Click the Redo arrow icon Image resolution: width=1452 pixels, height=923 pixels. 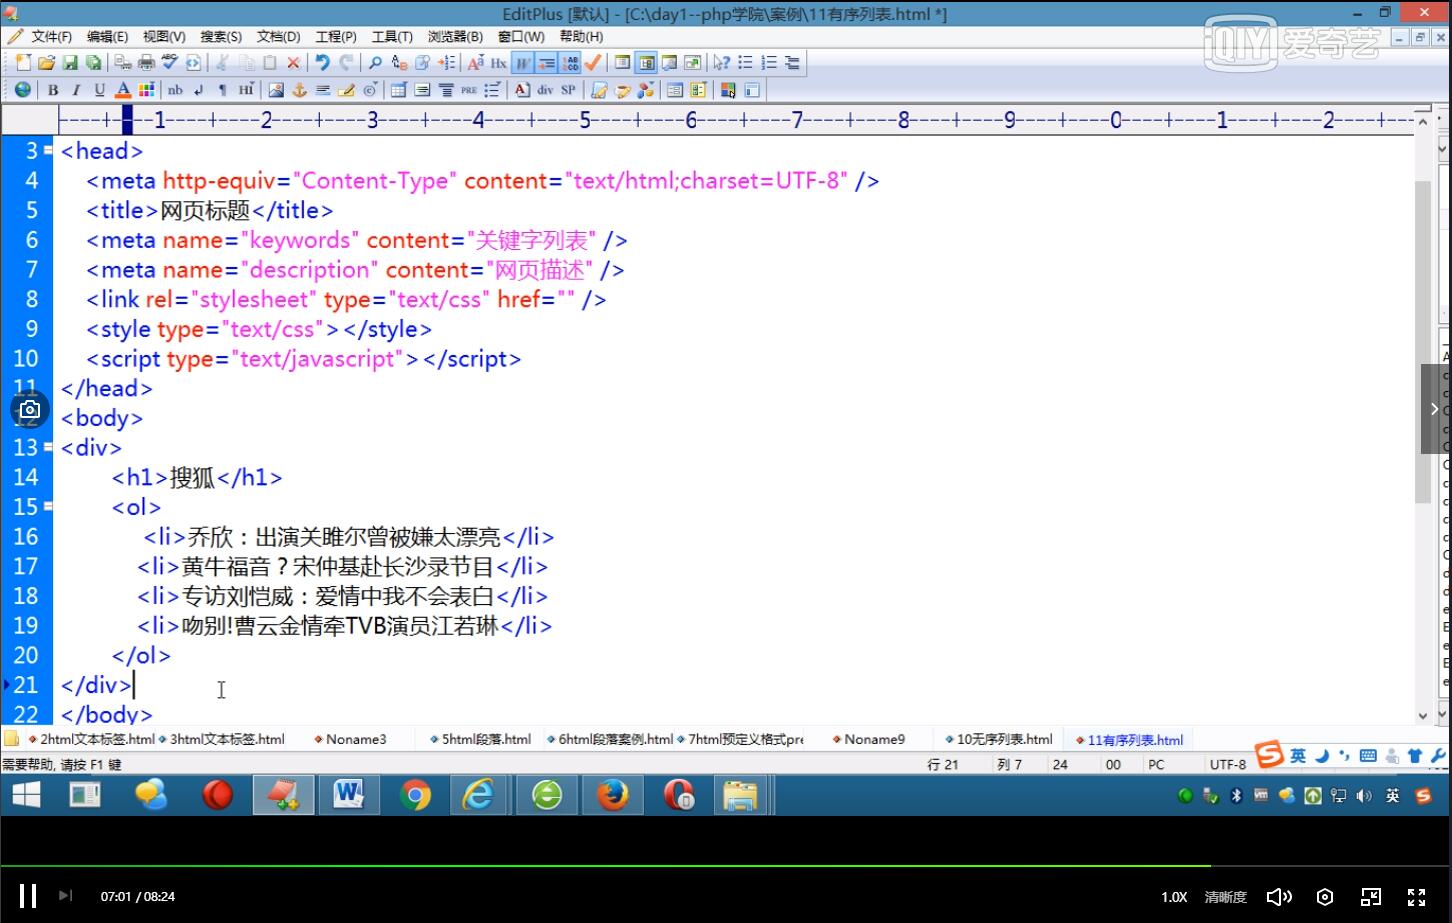[346, 62]
